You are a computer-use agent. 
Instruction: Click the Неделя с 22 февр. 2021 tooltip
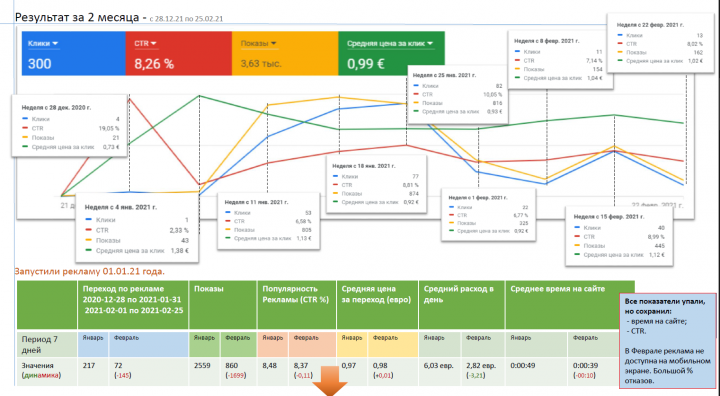[x=660, y=42]
